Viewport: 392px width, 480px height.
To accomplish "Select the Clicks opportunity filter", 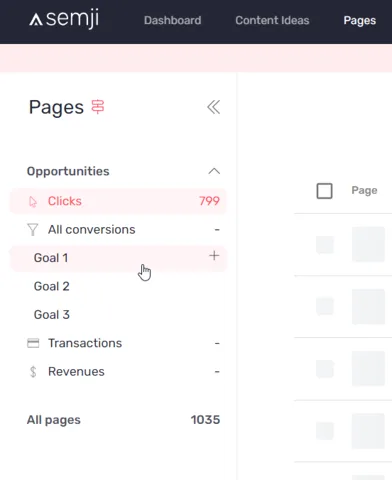I will [118, 201].
